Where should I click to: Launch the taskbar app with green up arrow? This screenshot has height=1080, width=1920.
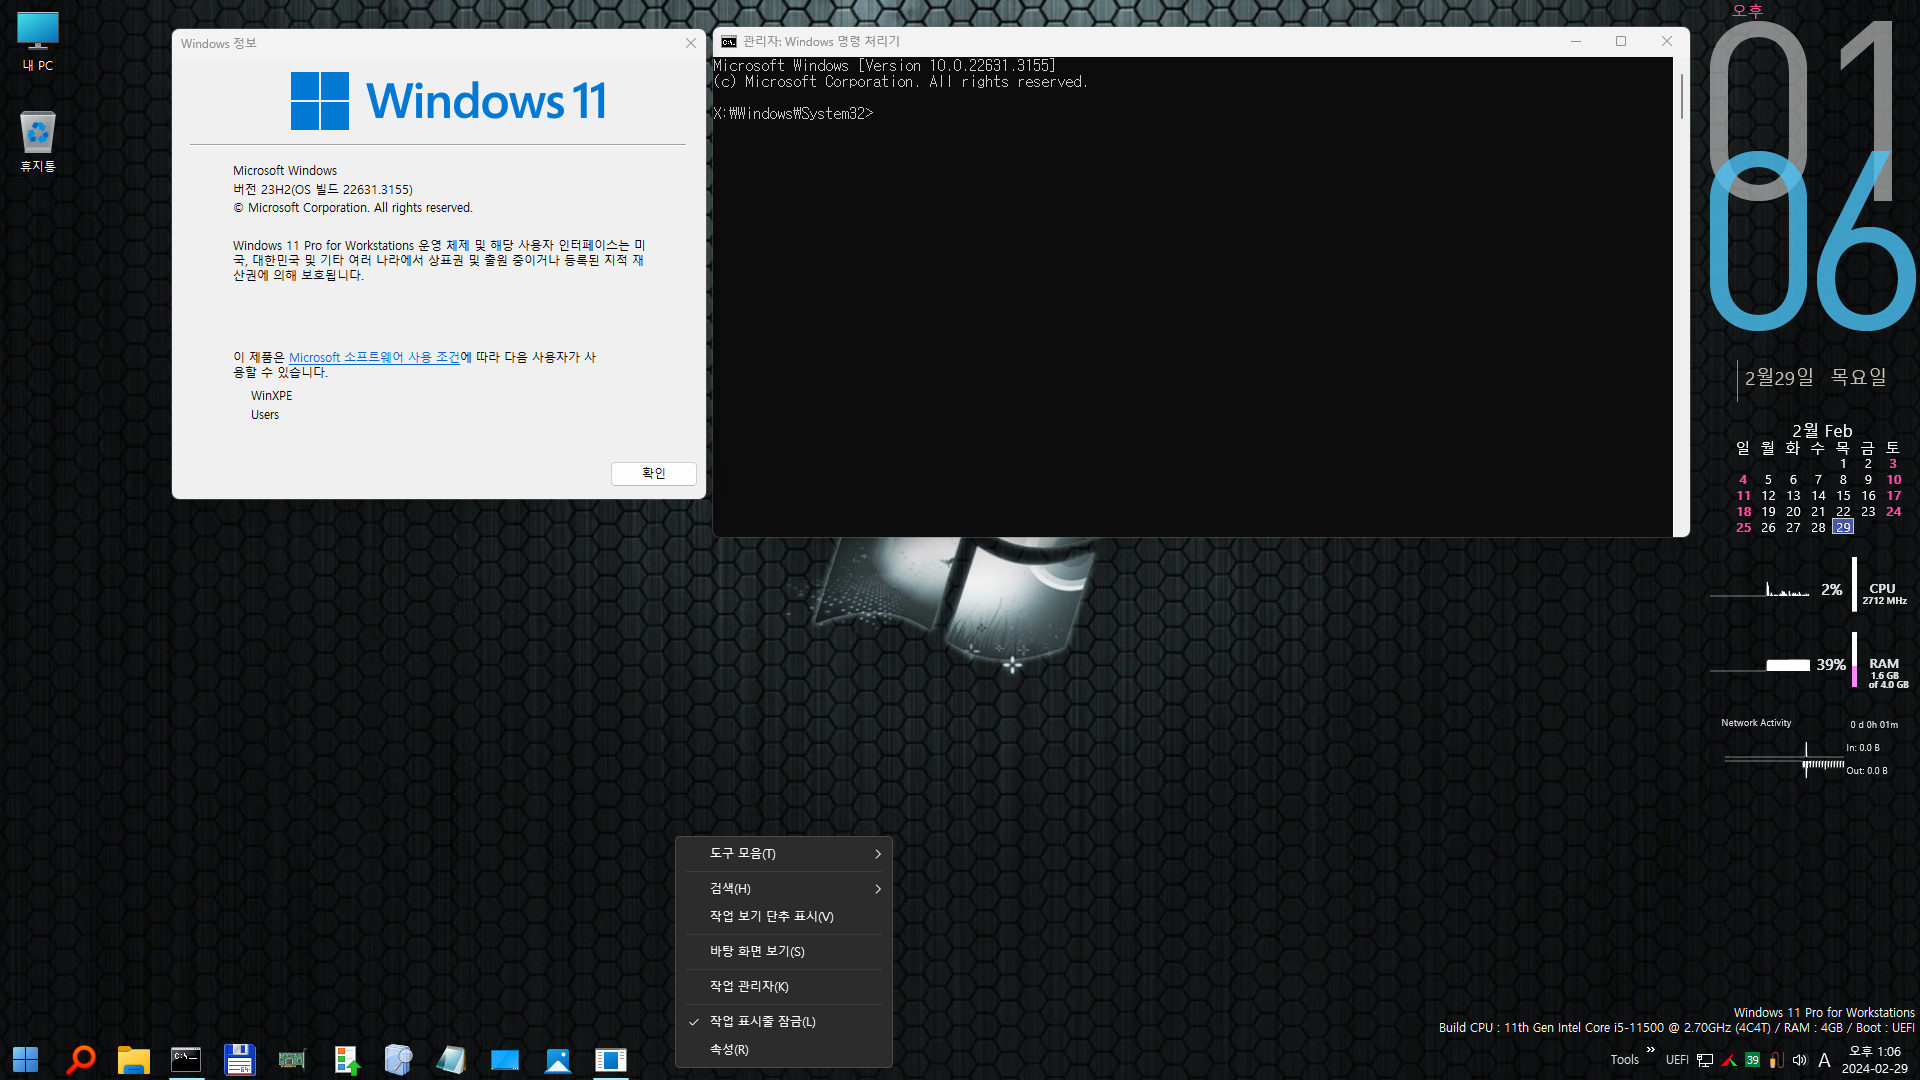click(x=346, y=1060)
